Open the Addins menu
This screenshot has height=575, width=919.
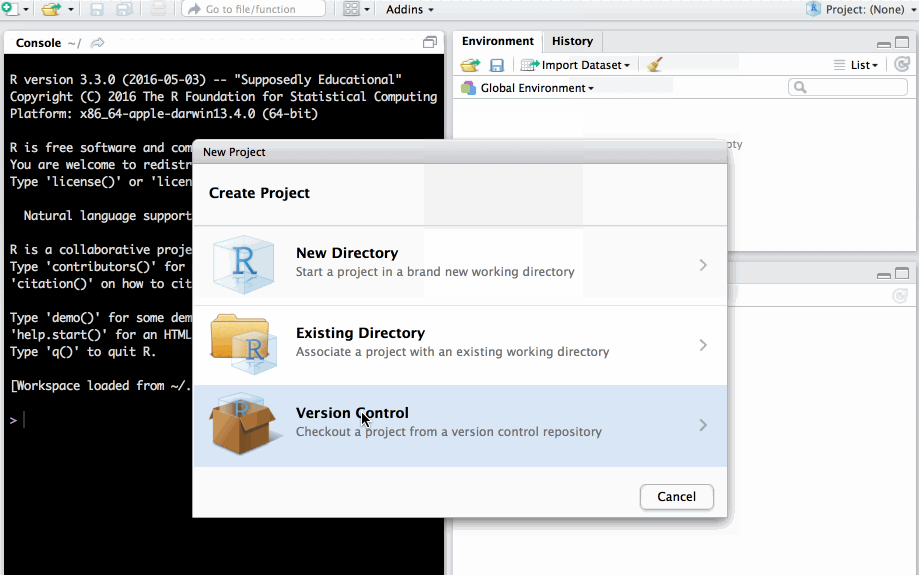410,9
